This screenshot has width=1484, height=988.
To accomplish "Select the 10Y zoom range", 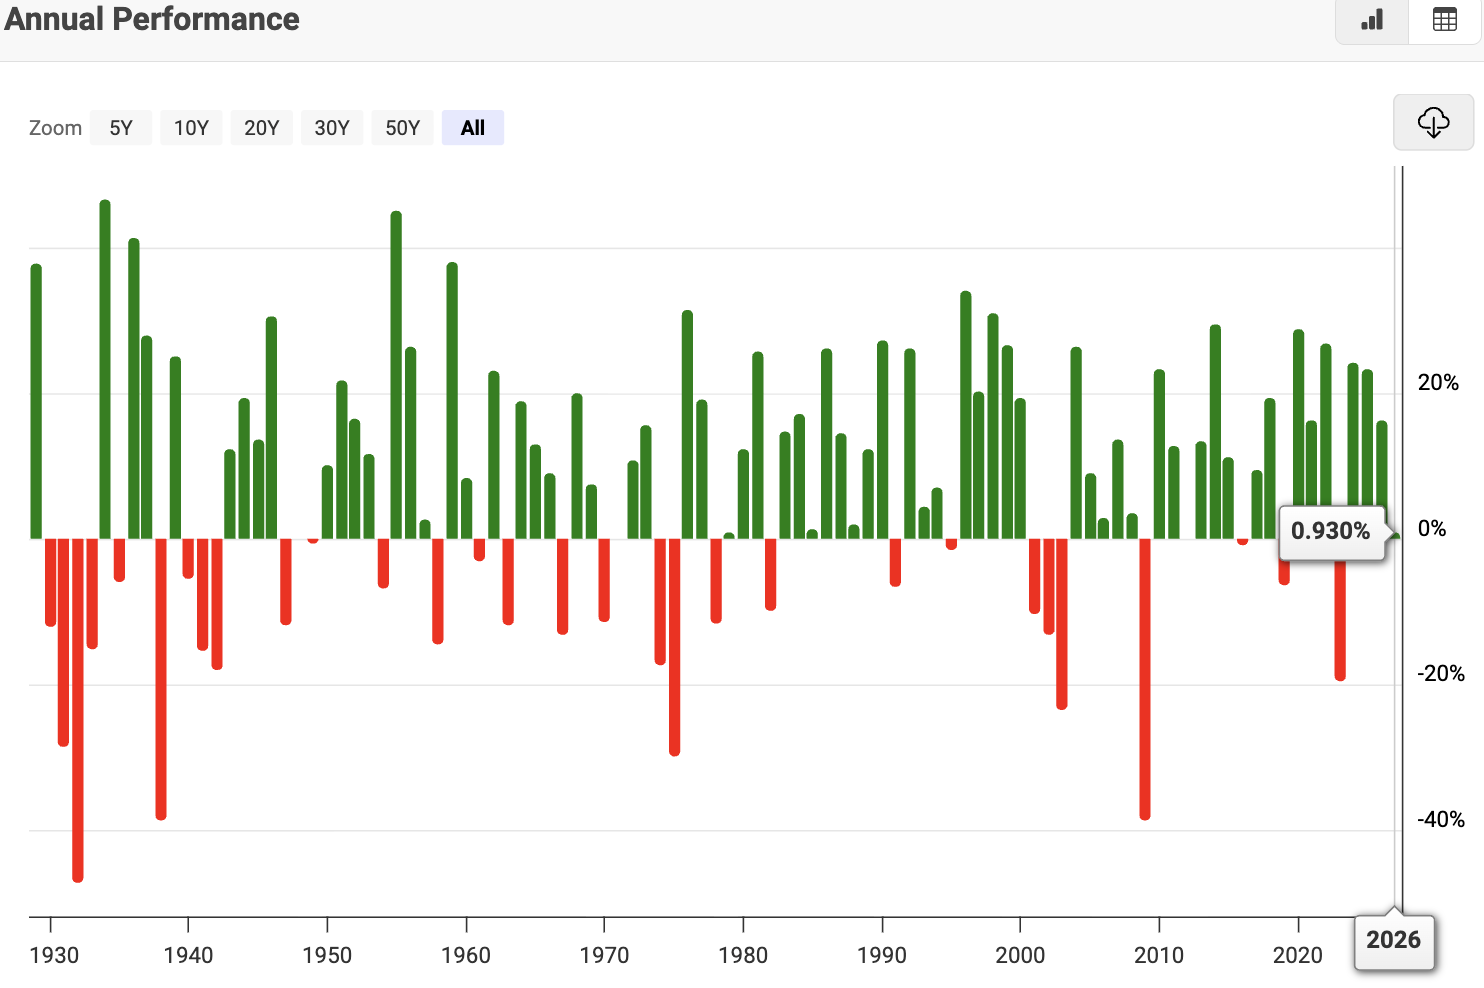I will (191, 127).
